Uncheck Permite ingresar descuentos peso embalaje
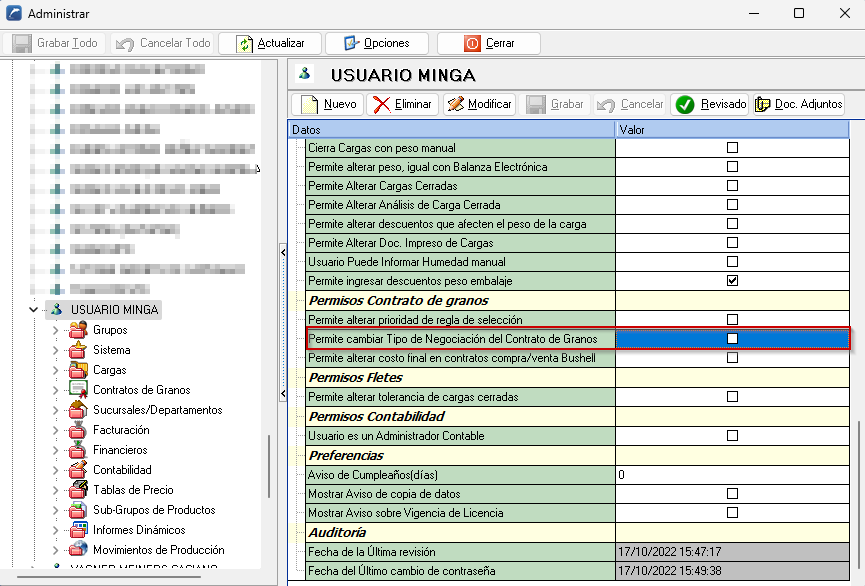865x586 pixels. 732,281
